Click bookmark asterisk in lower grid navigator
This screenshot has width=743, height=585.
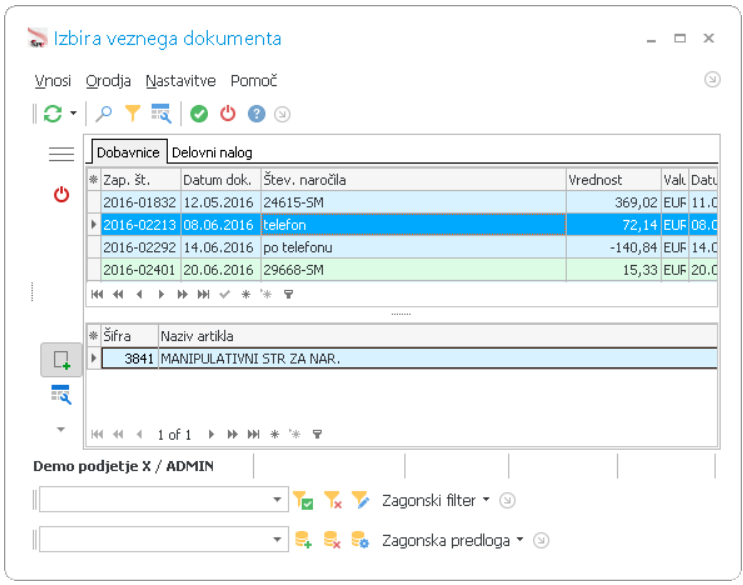[x=275, y=434]
